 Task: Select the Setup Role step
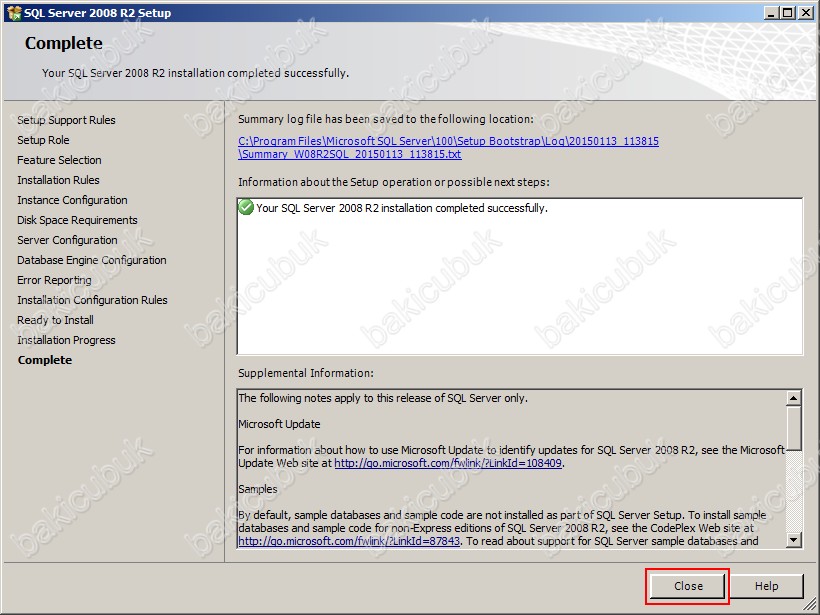pyautogui.click(x=43, y=140)
